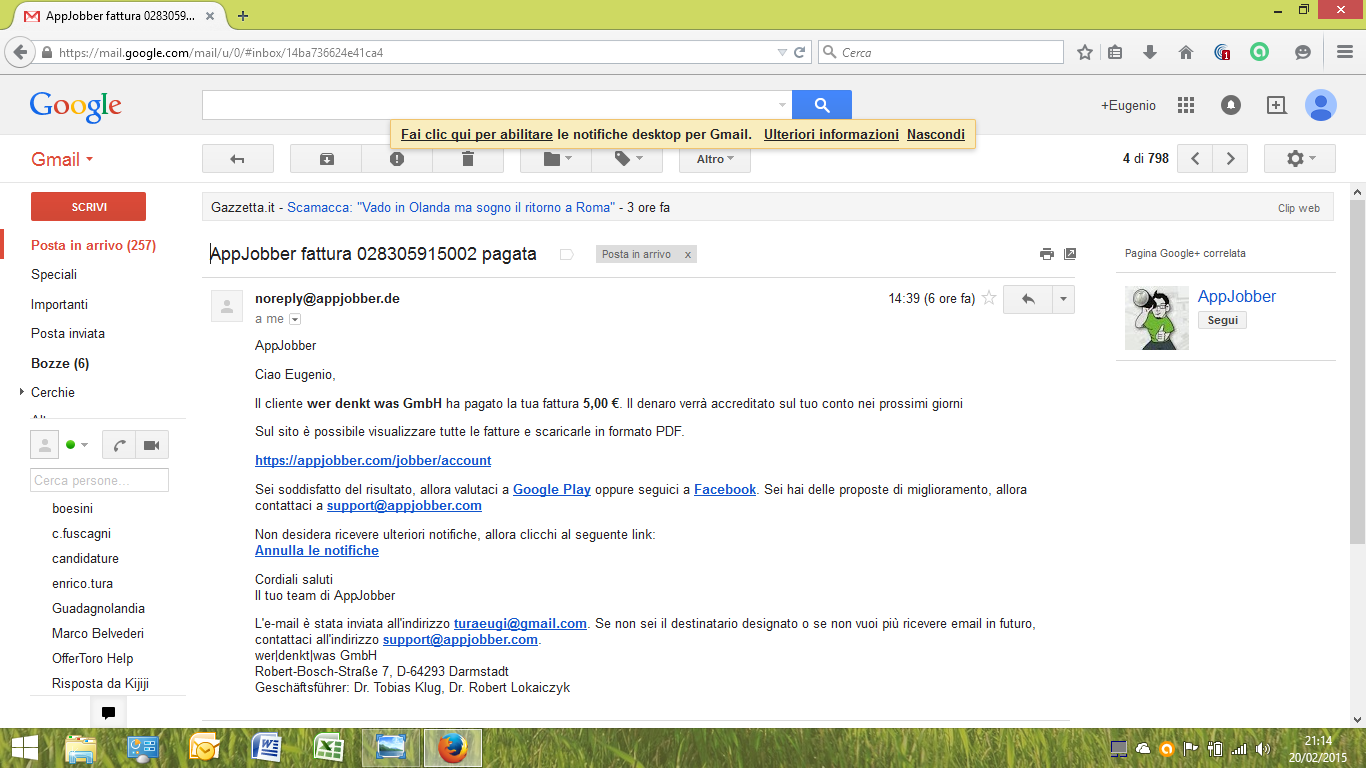The image size is (1366, 768).
Task: Archive this email
Action: 326,159
